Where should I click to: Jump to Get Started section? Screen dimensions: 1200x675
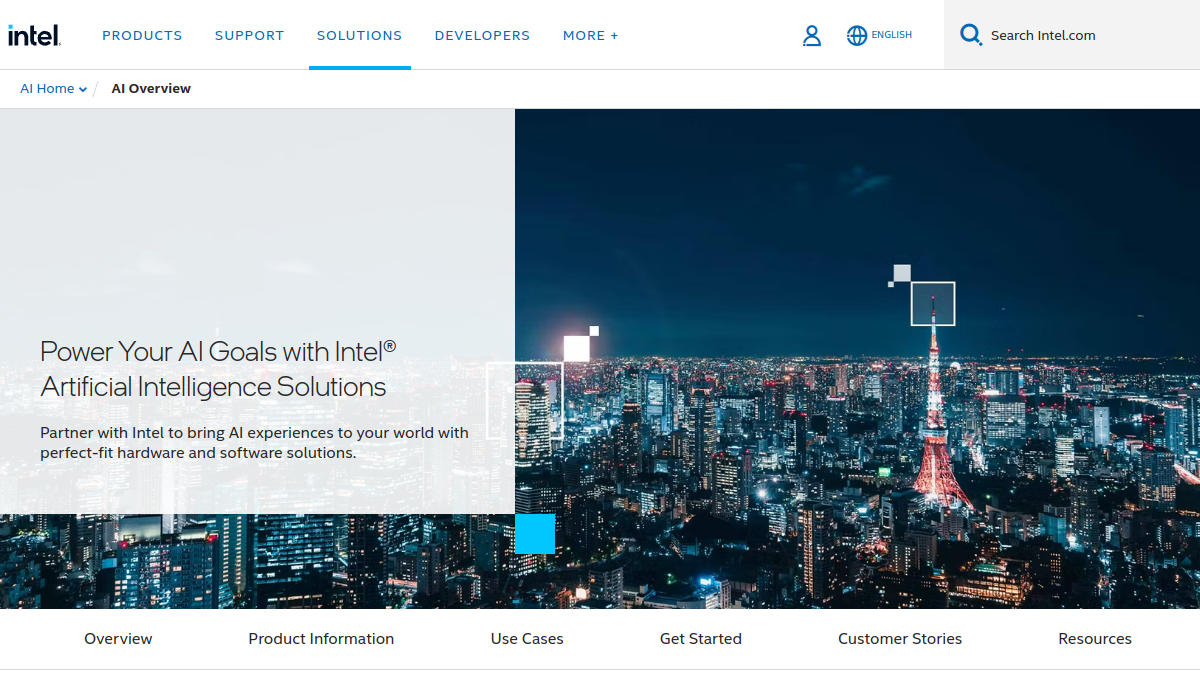[701, 639]
